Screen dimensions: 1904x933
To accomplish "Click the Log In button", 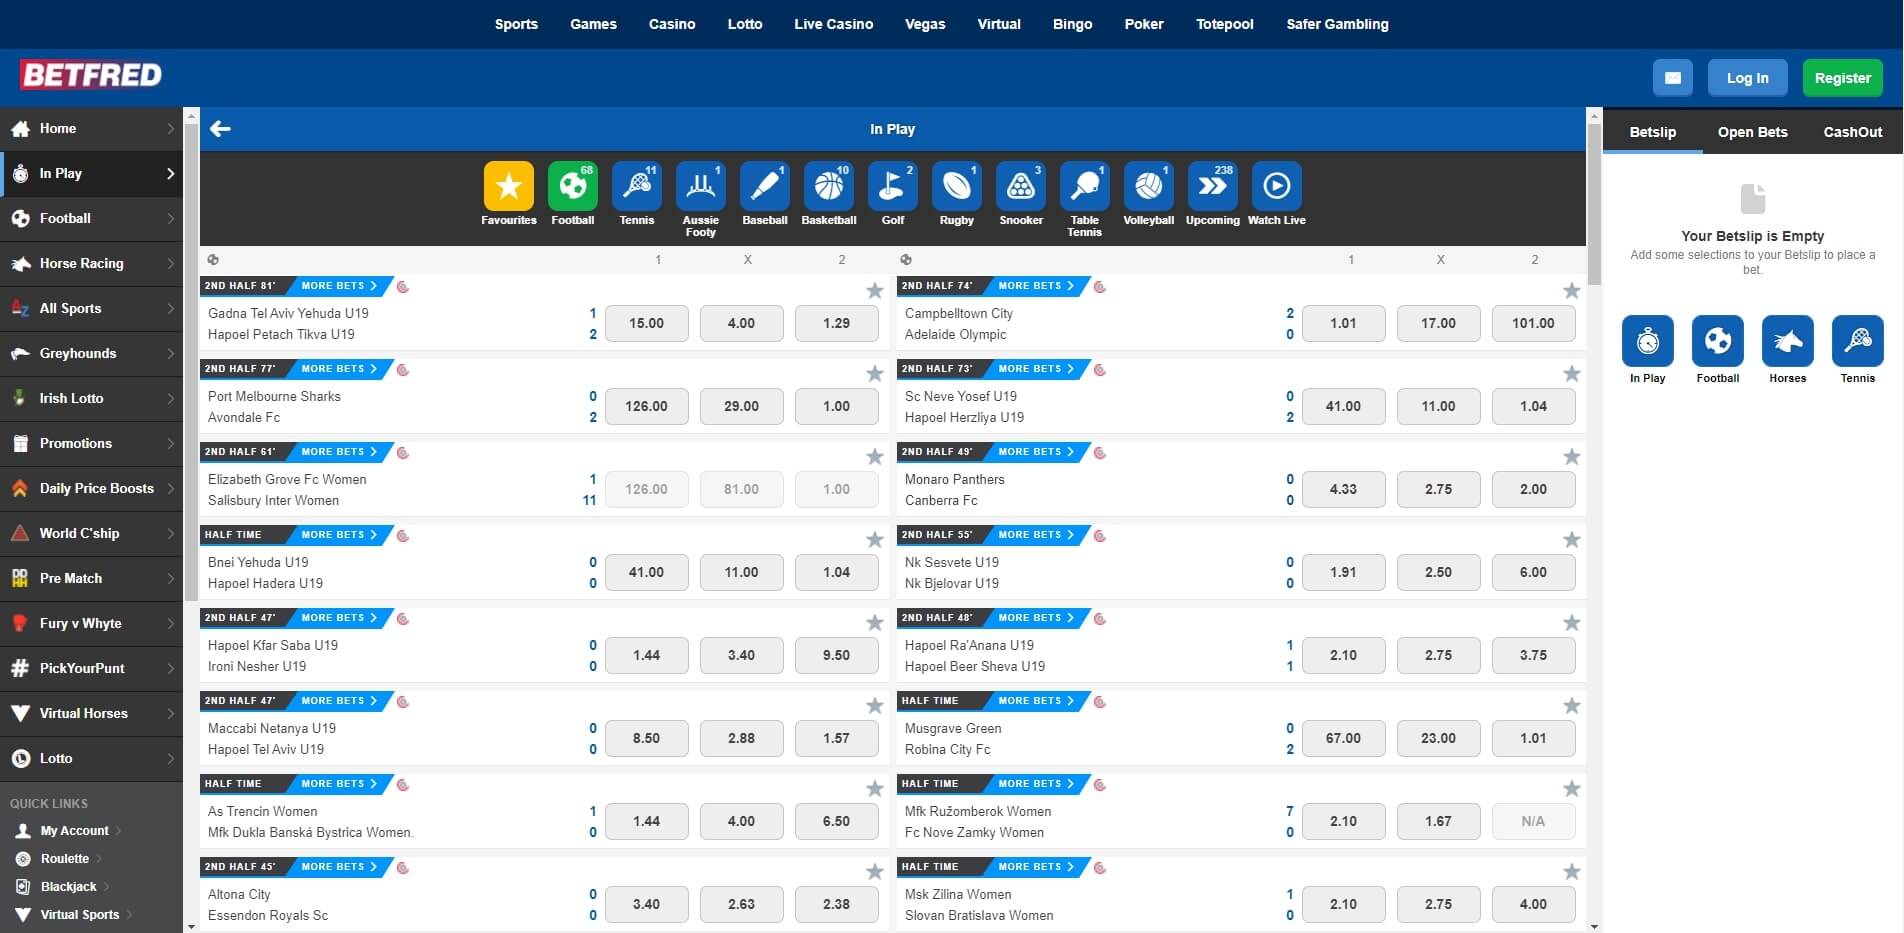I will pyautogui.click(x=1747, y=77).
